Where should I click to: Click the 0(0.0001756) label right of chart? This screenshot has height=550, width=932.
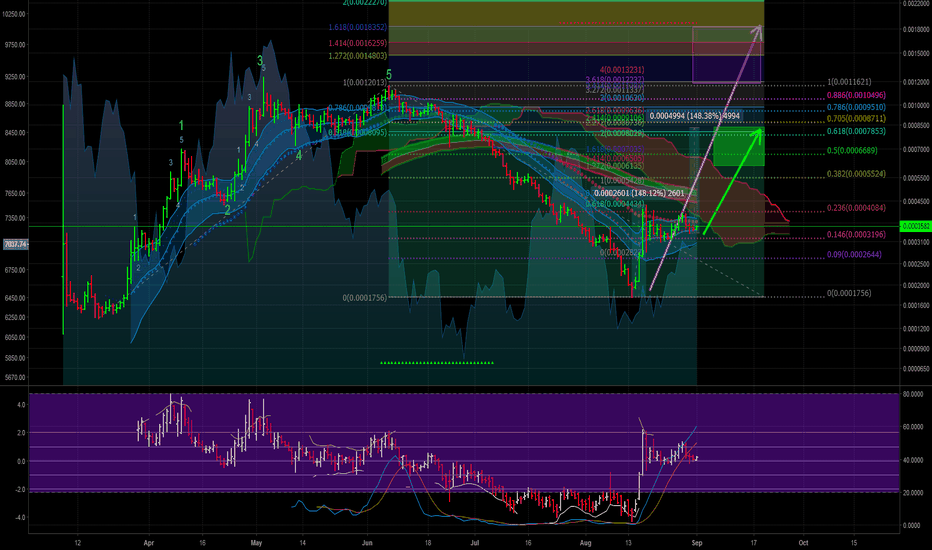[x=849, y=293]
